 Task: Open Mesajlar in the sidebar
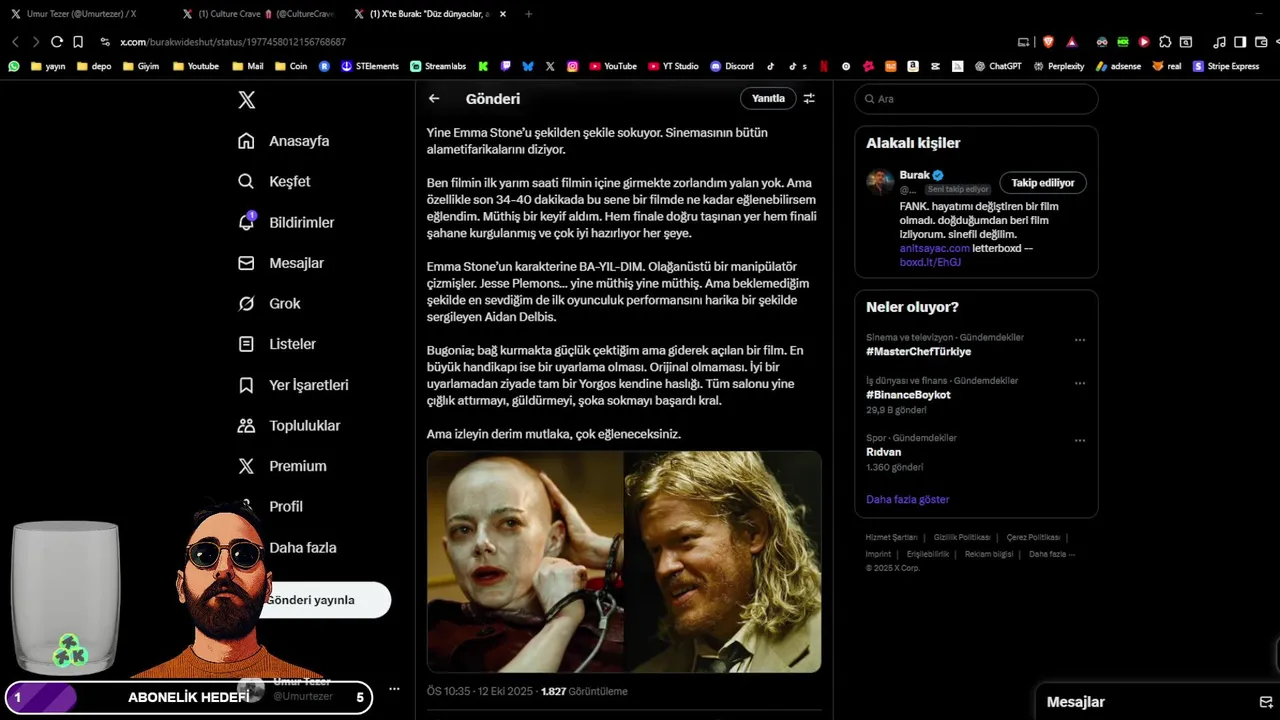pos(280,263)
